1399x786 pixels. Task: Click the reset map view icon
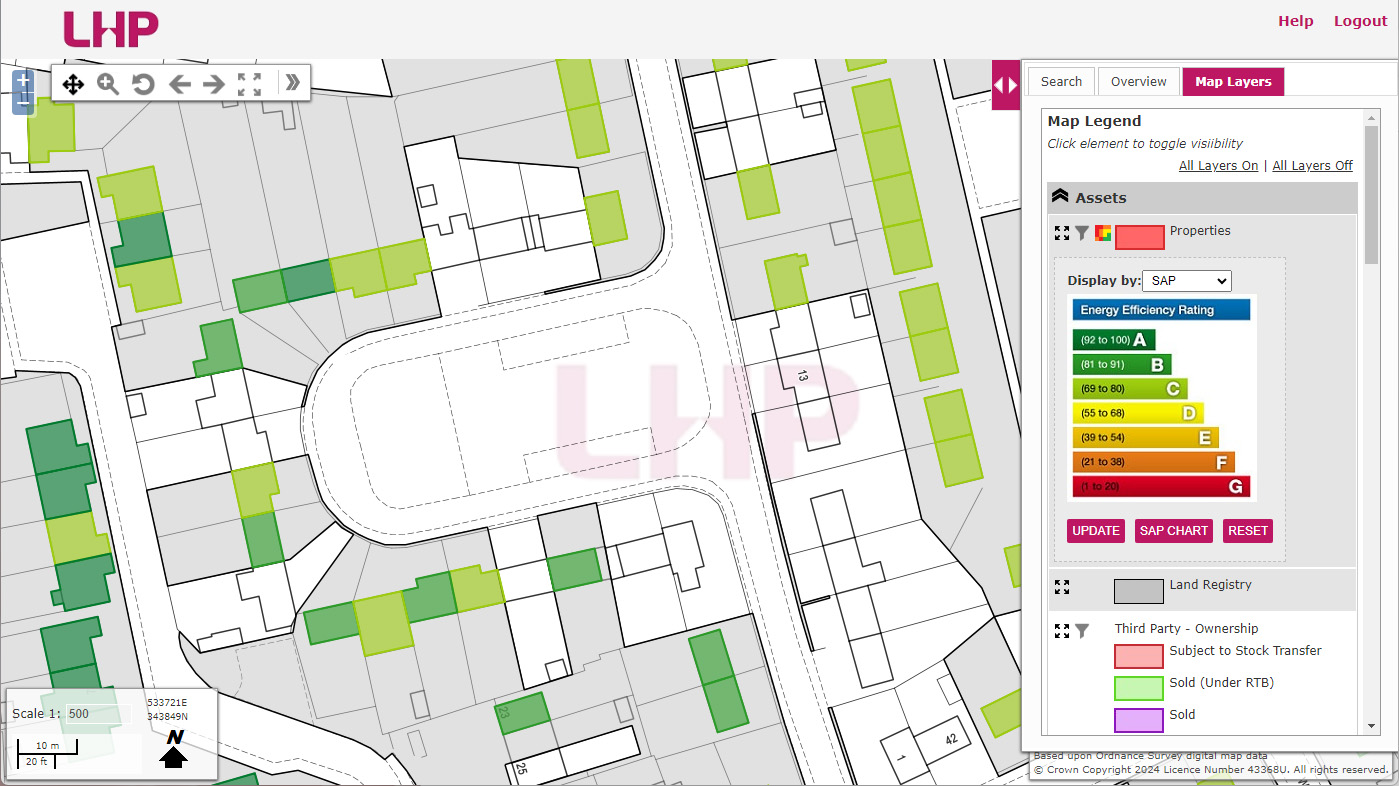pos(143,84)
